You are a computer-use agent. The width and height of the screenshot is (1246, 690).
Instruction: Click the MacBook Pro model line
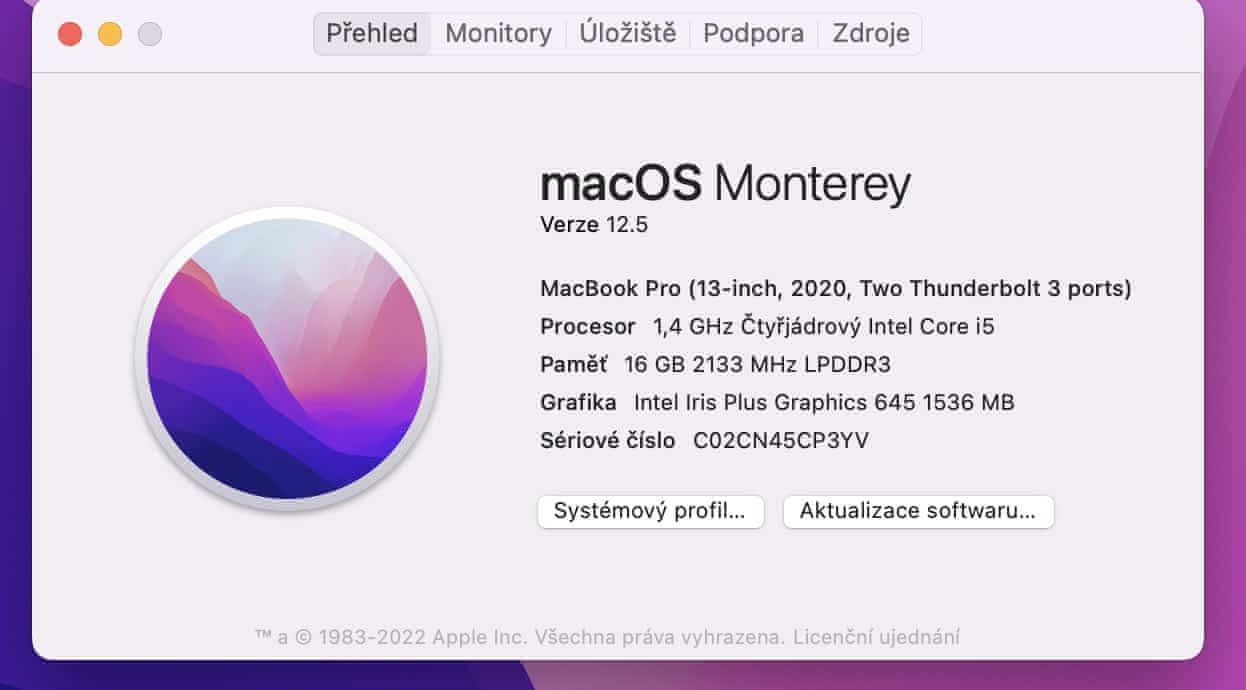pos(835,289)
